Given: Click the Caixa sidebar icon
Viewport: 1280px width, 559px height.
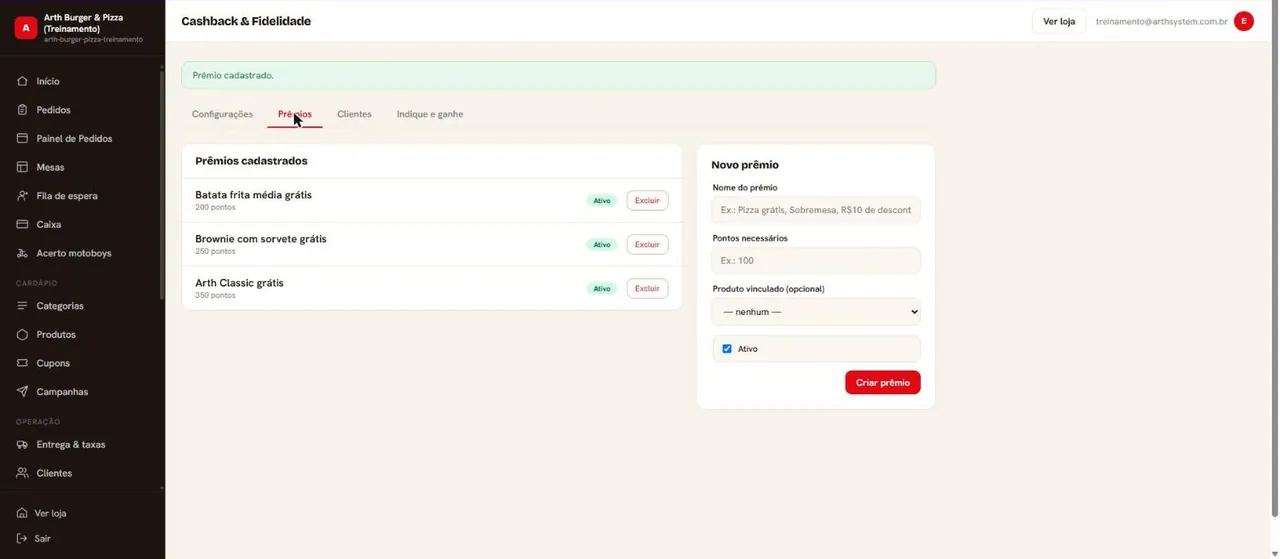Looking at the screenshot, I should pyautogui.click(x=22, y=224).
